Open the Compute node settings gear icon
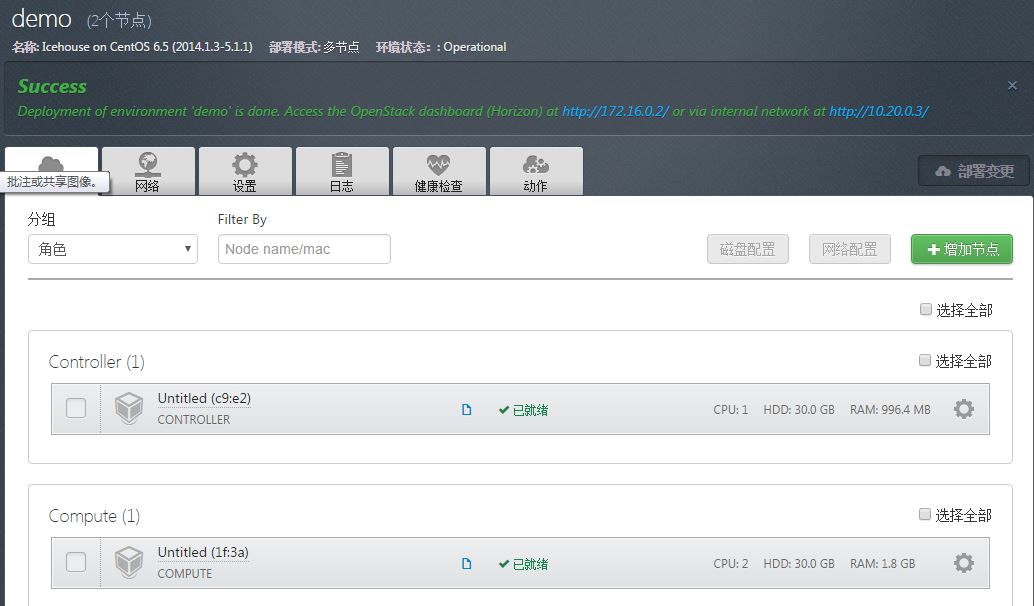 click(x=962, y=562)
